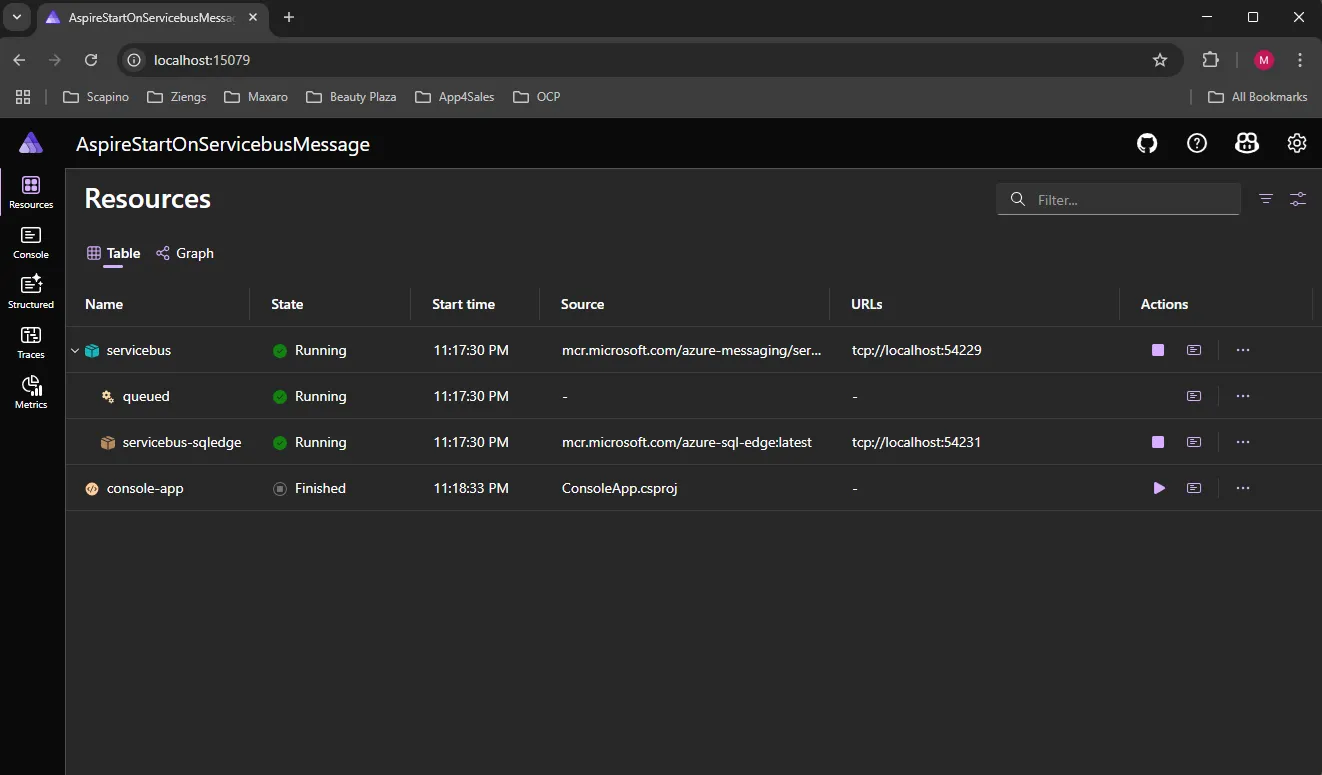Image resolution: width=1322 pixels, height=775 pixels.
Task: Open the Console logs sidebar page
Action: tap(31, 242)
